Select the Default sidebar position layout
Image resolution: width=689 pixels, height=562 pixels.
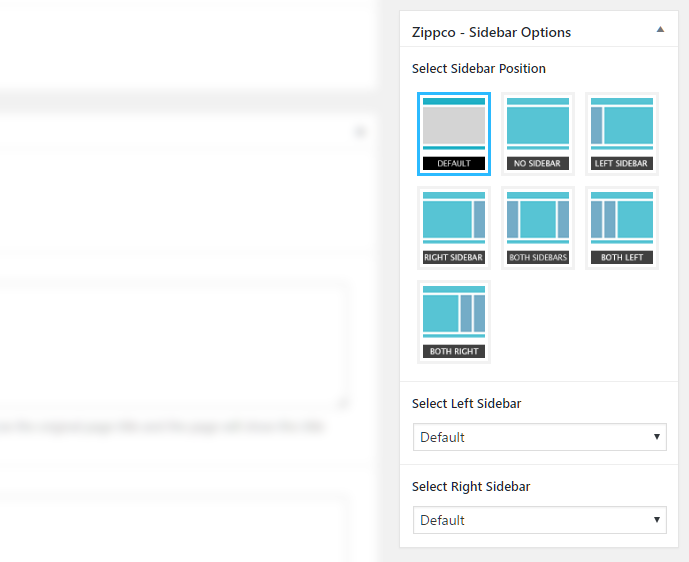(x=454, y=134)
